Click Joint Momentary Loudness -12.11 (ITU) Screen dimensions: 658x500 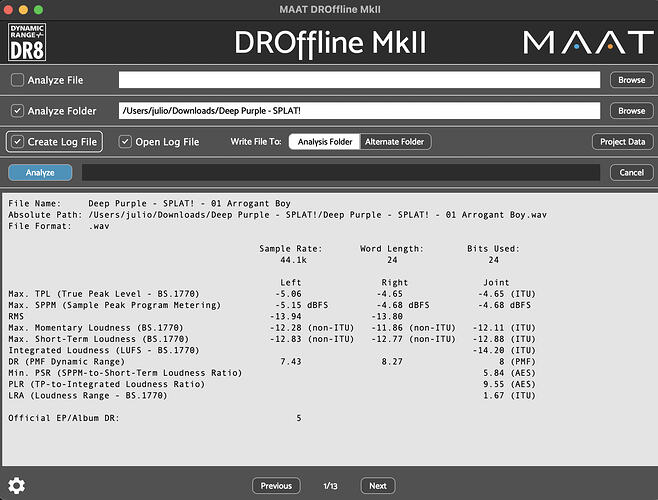pyautogui.click(x=504, y=328)
